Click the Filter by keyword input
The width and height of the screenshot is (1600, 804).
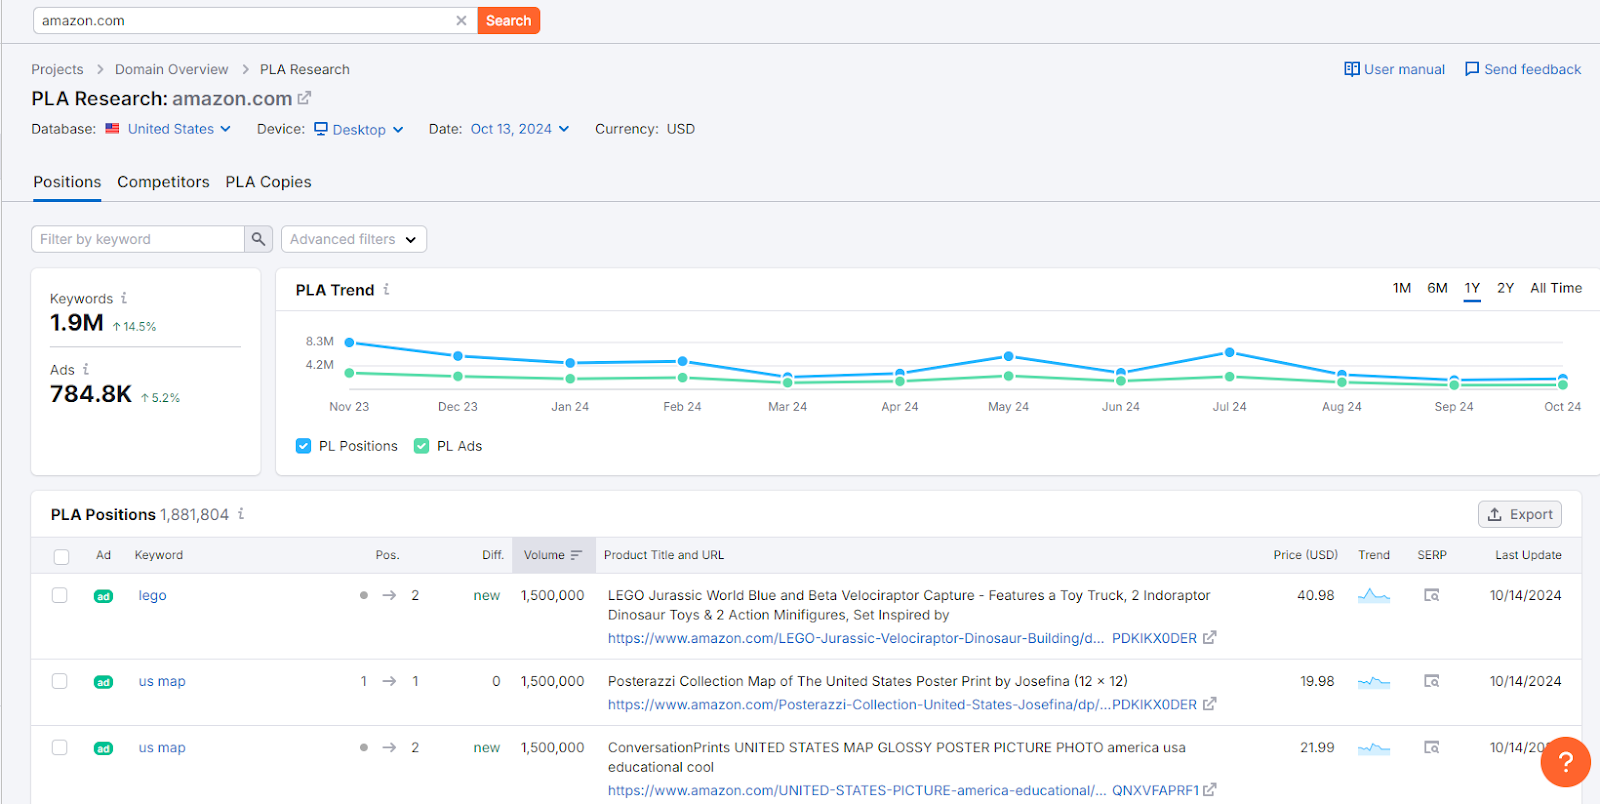[x=138, y=239]
